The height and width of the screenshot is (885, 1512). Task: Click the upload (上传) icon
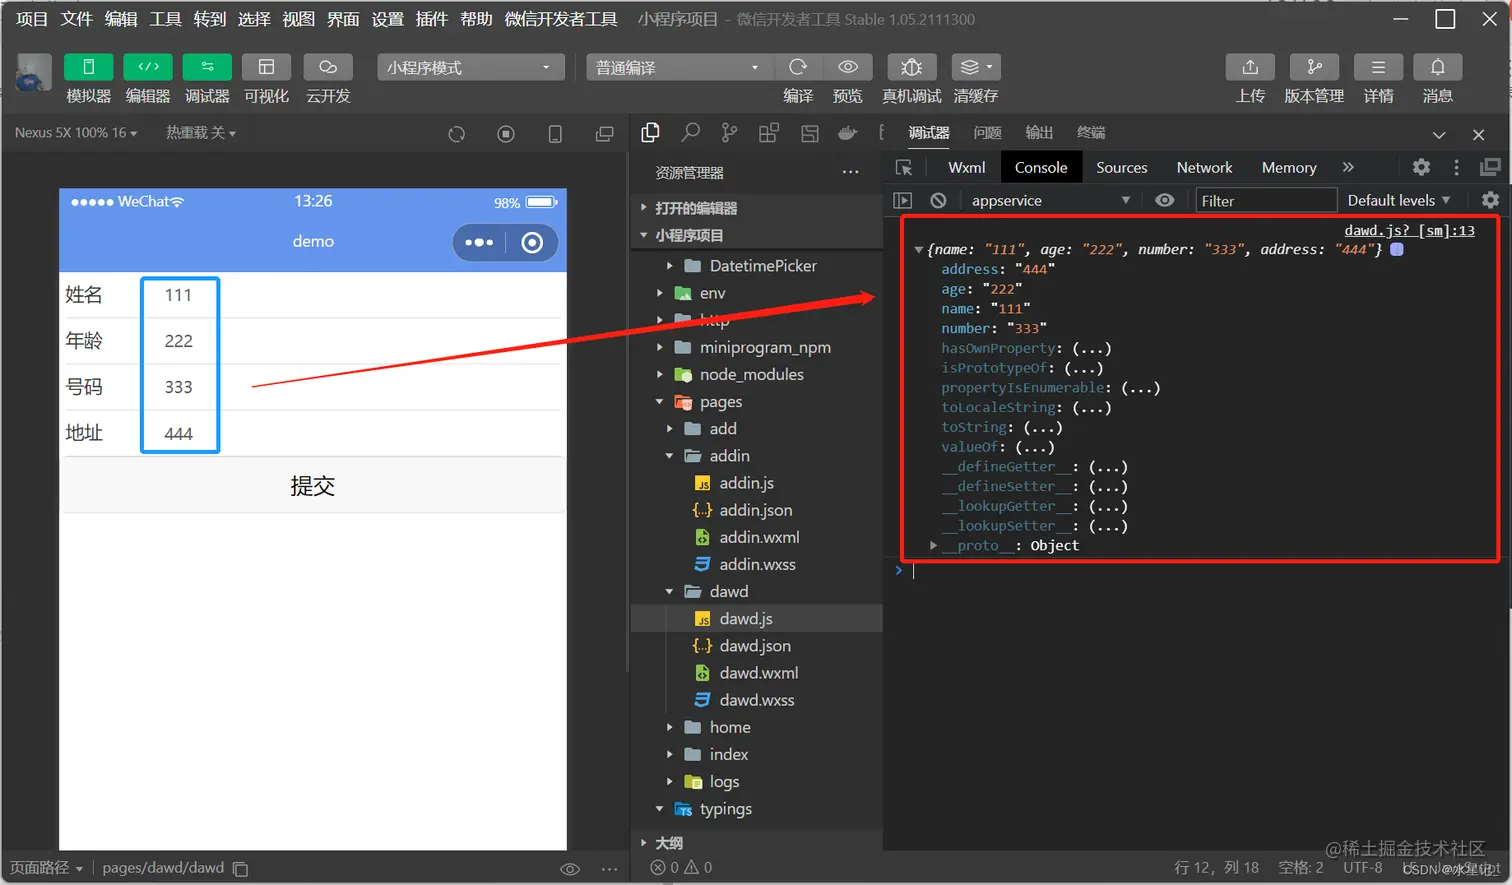click(1250, 67)
